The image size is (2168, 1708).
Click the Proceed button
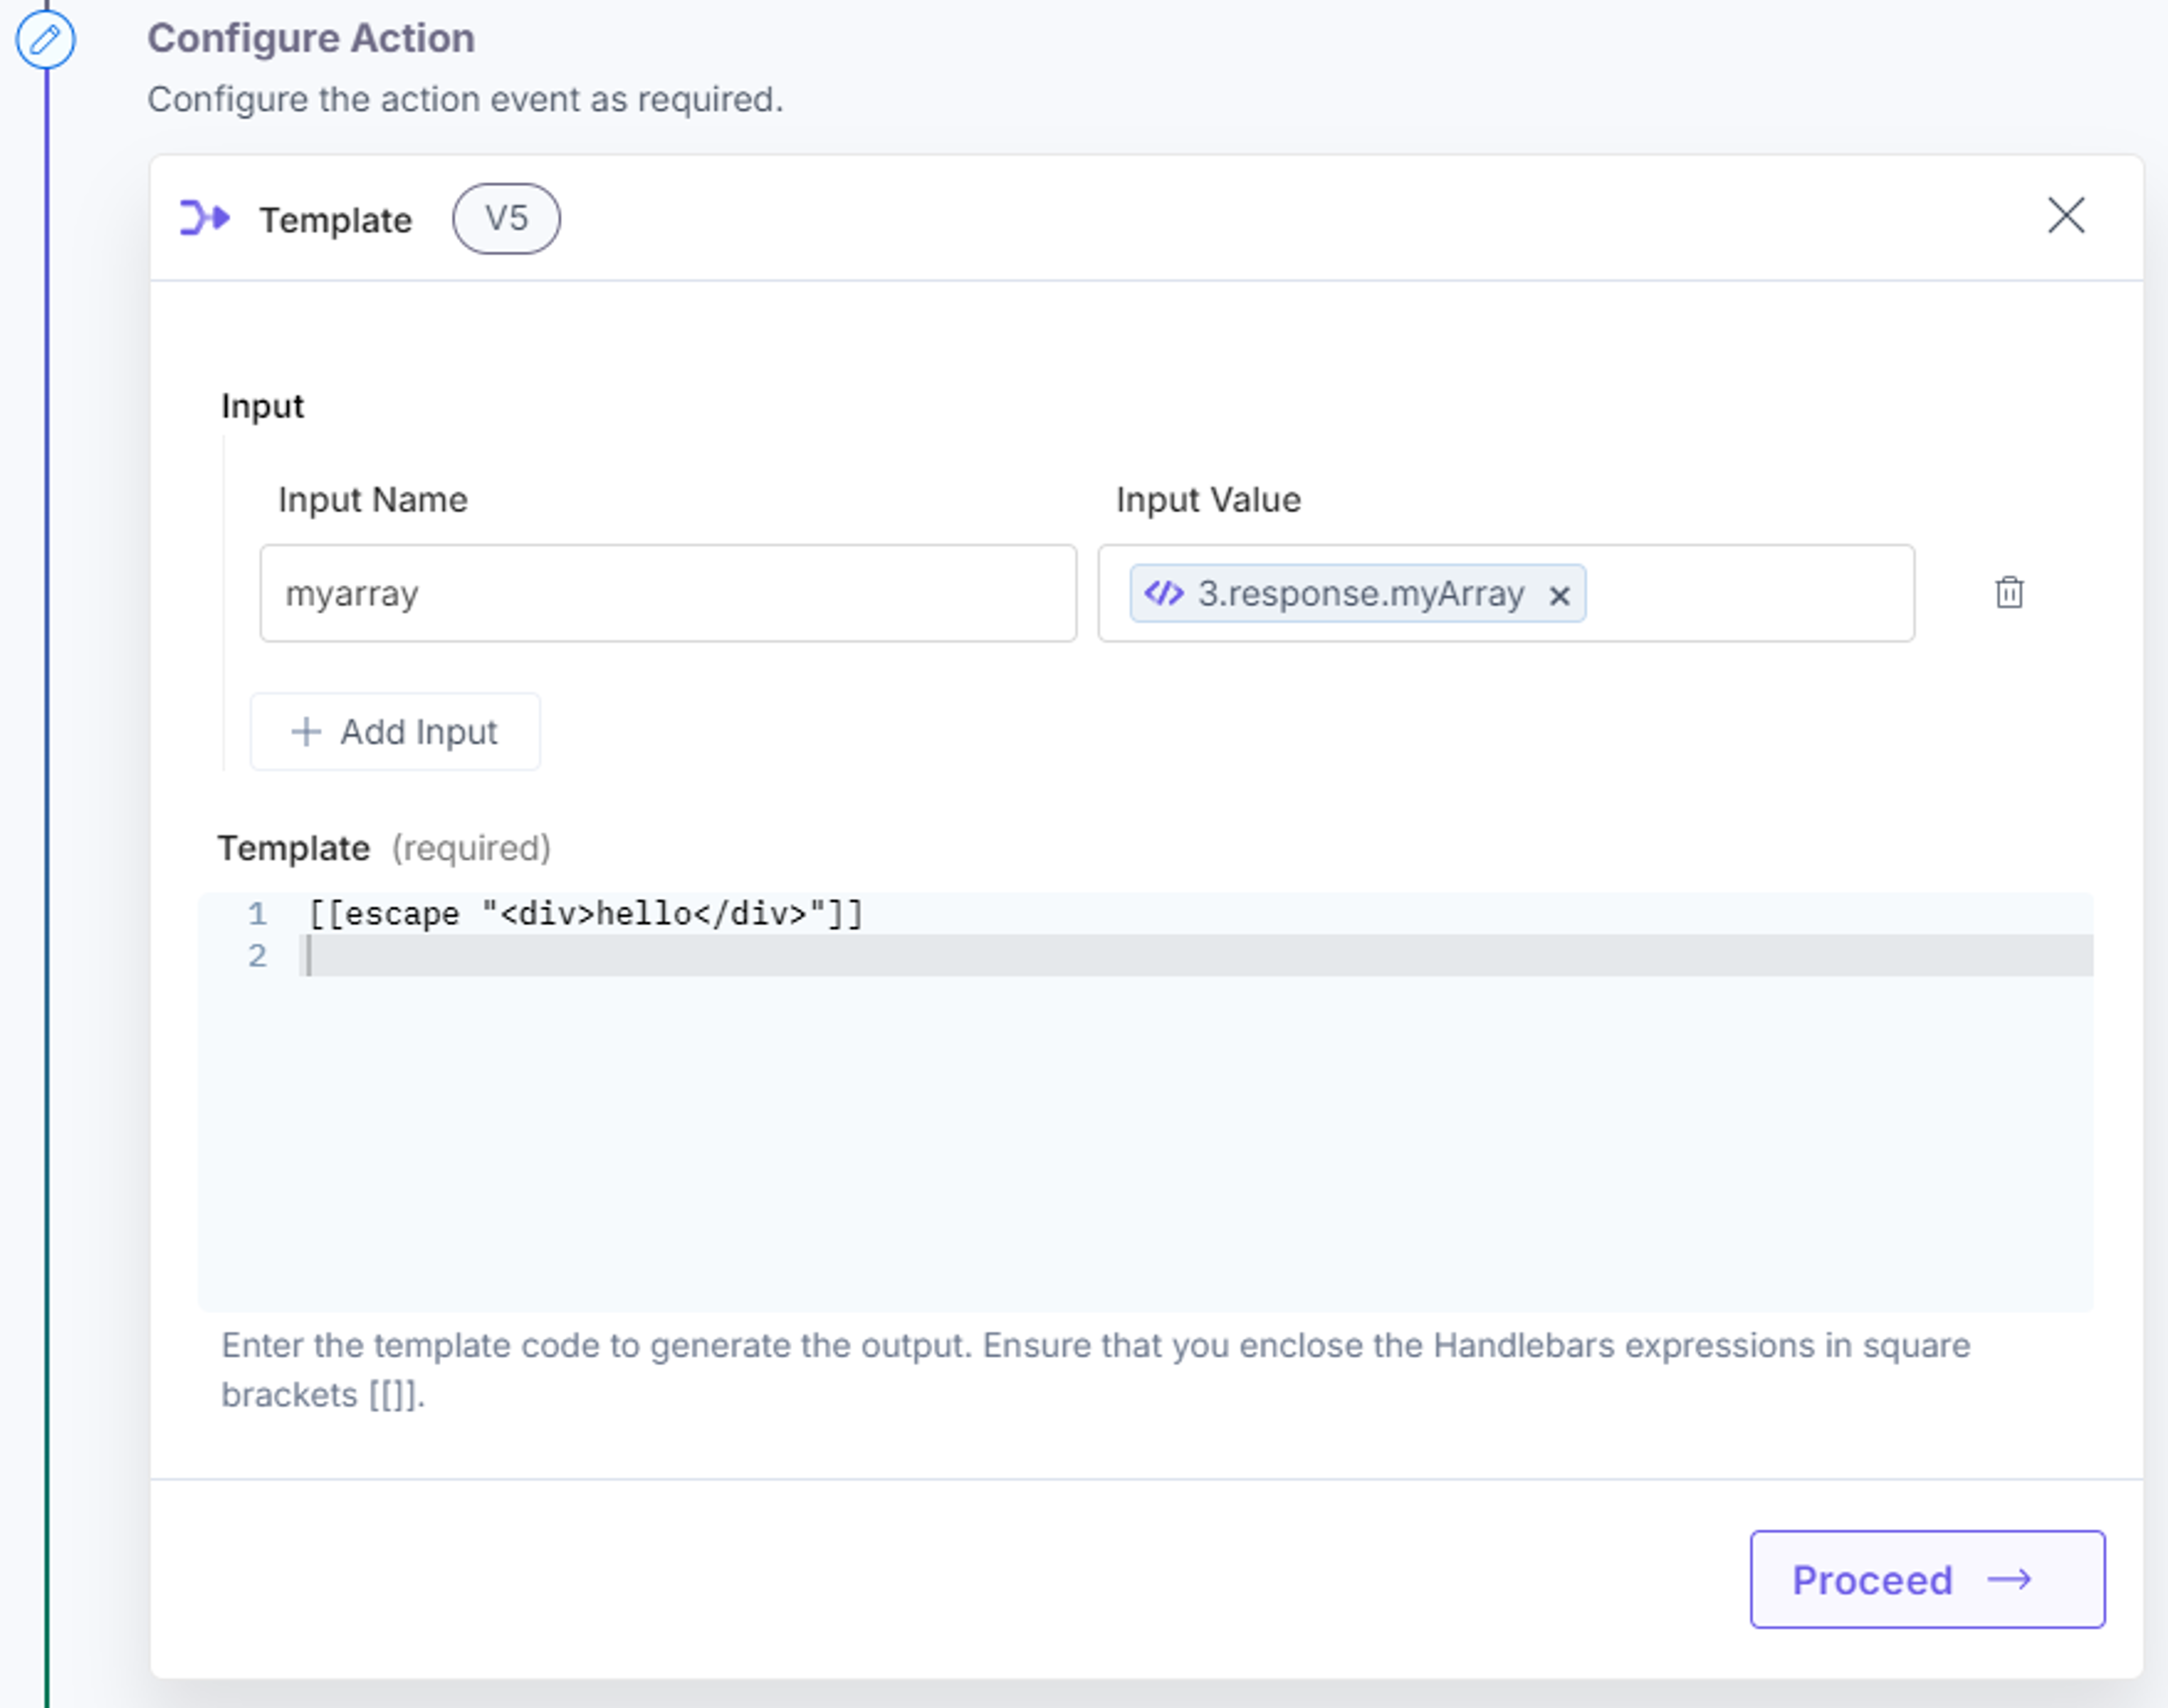(1927, 1580)
